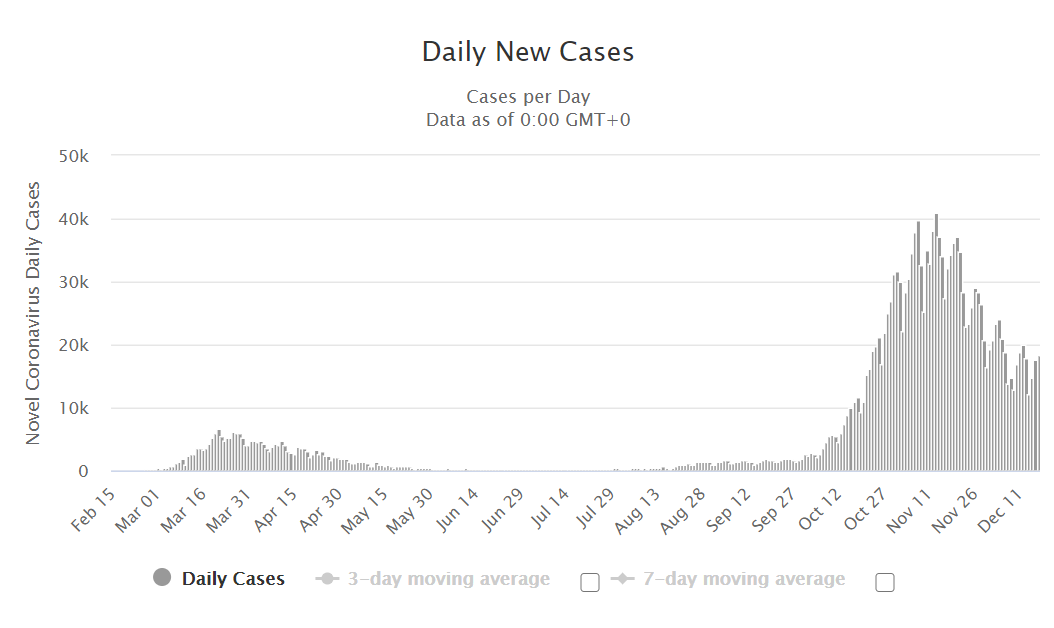Toggle the Daily Cases legend label

pyautogui.click(x=233, y=579)
